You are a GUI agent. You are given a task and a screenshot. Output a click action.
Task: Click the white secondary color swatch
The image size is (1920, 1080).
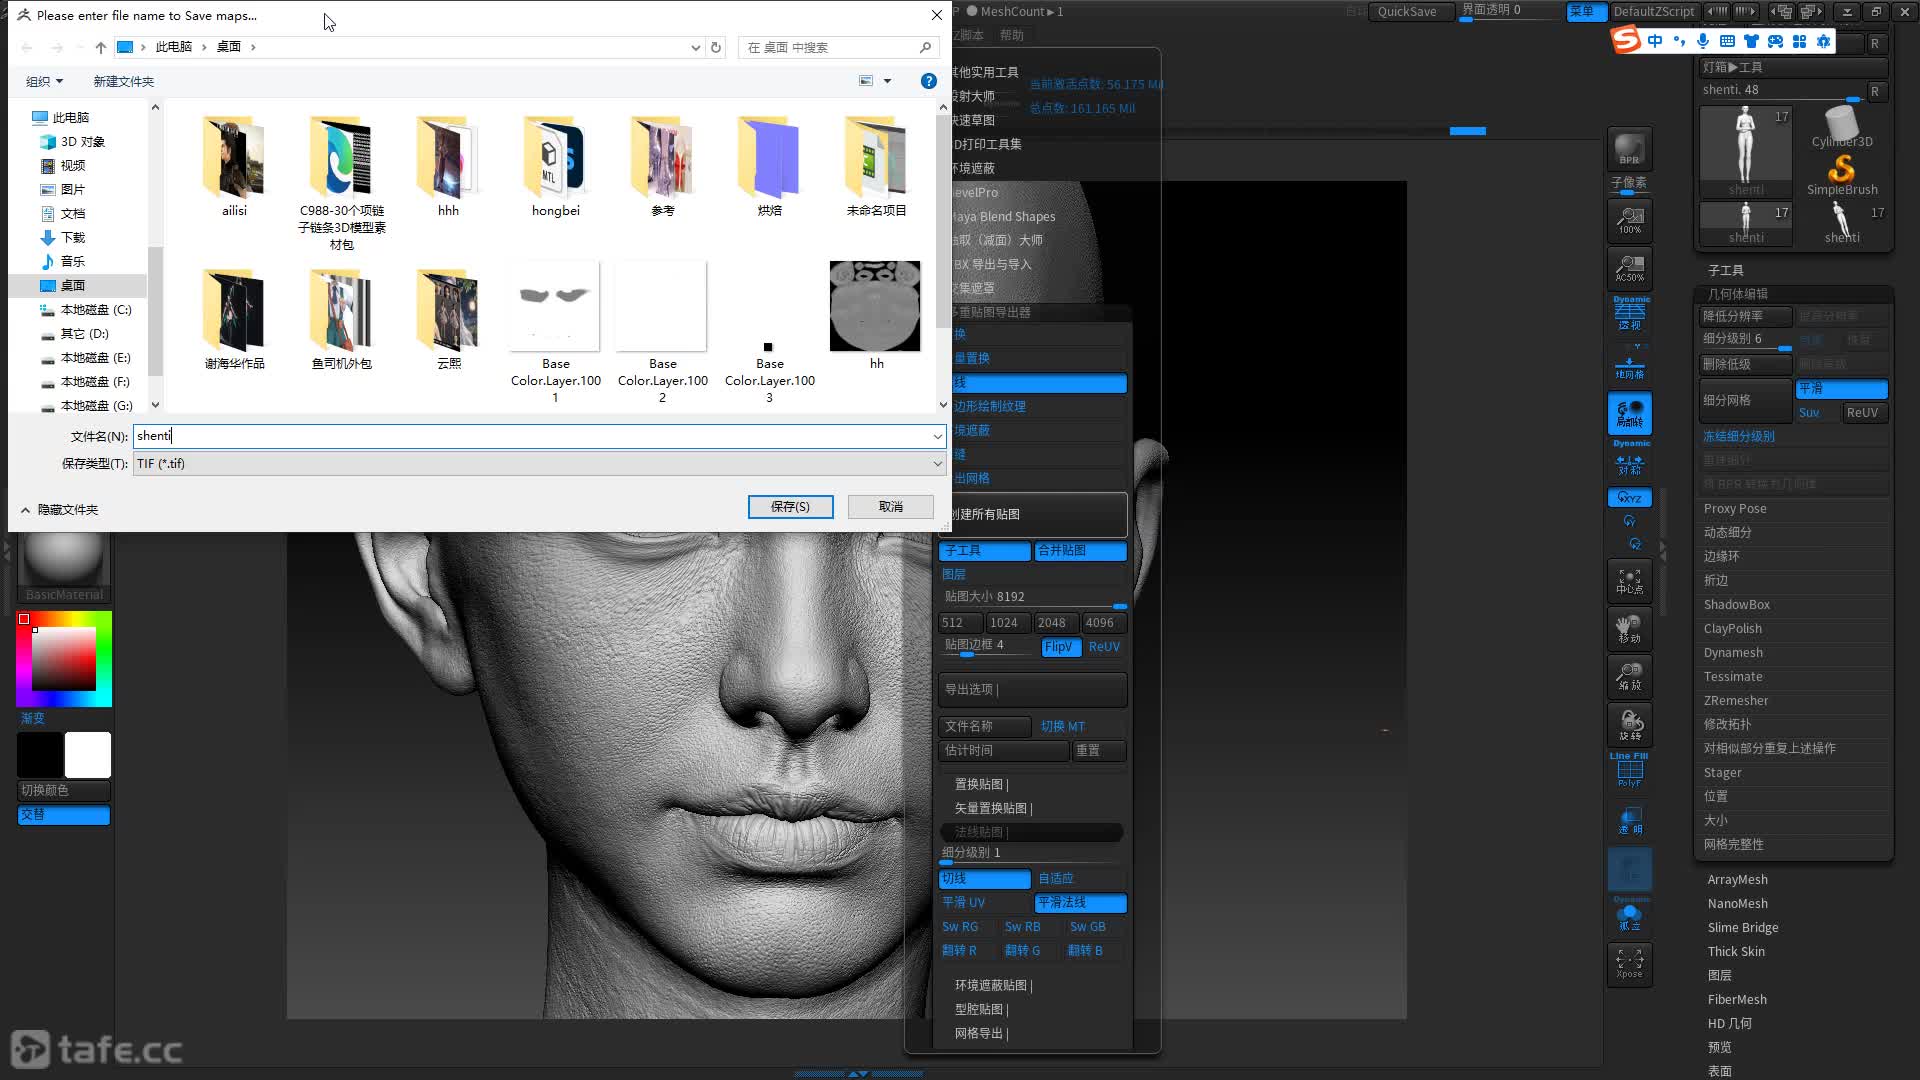[88, 755]
